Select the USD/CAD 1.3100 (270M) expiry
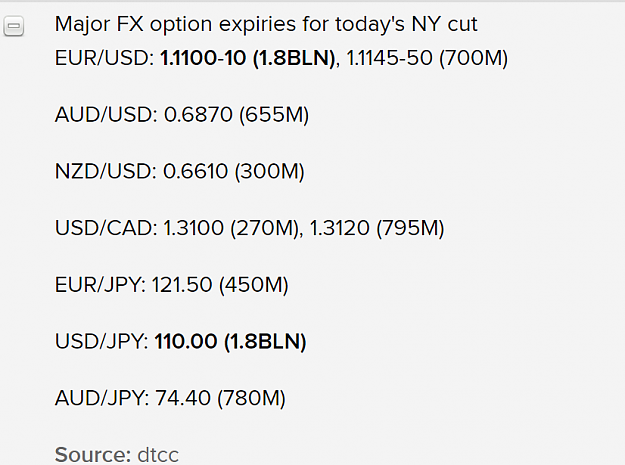The width and height of the screenshot is (625, 465). [231, 228]
